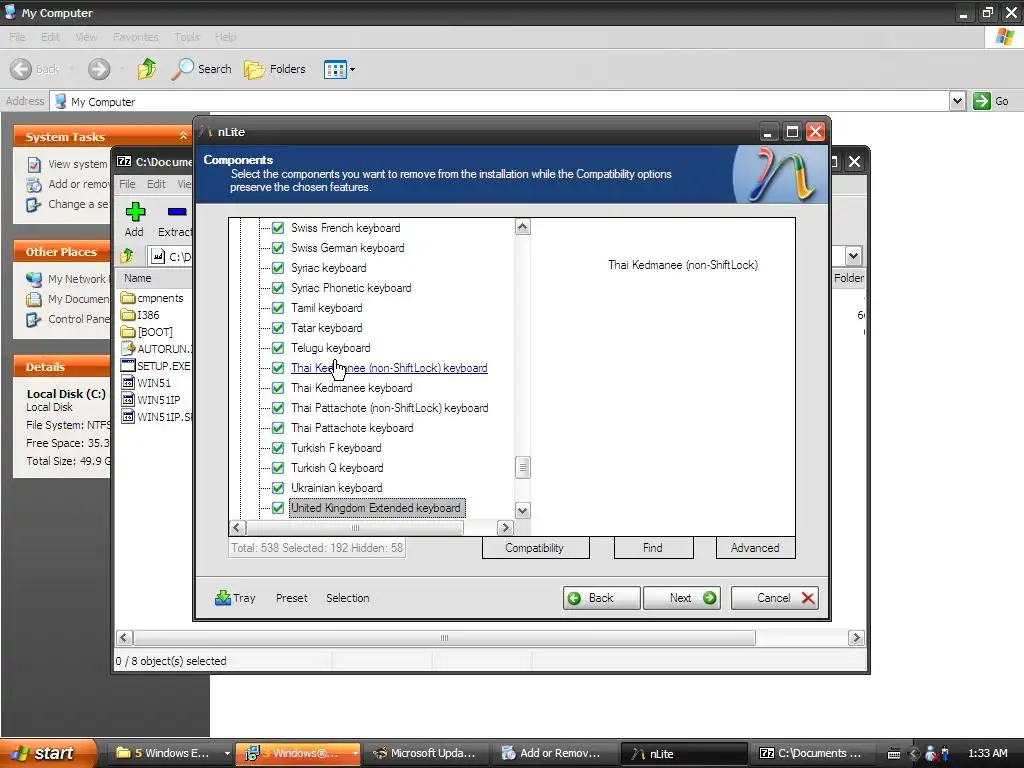The width and height of the screenshot is (1024, 768).
Task: Uncheck Syriac Phonetic keyboard
Action: 278,288
